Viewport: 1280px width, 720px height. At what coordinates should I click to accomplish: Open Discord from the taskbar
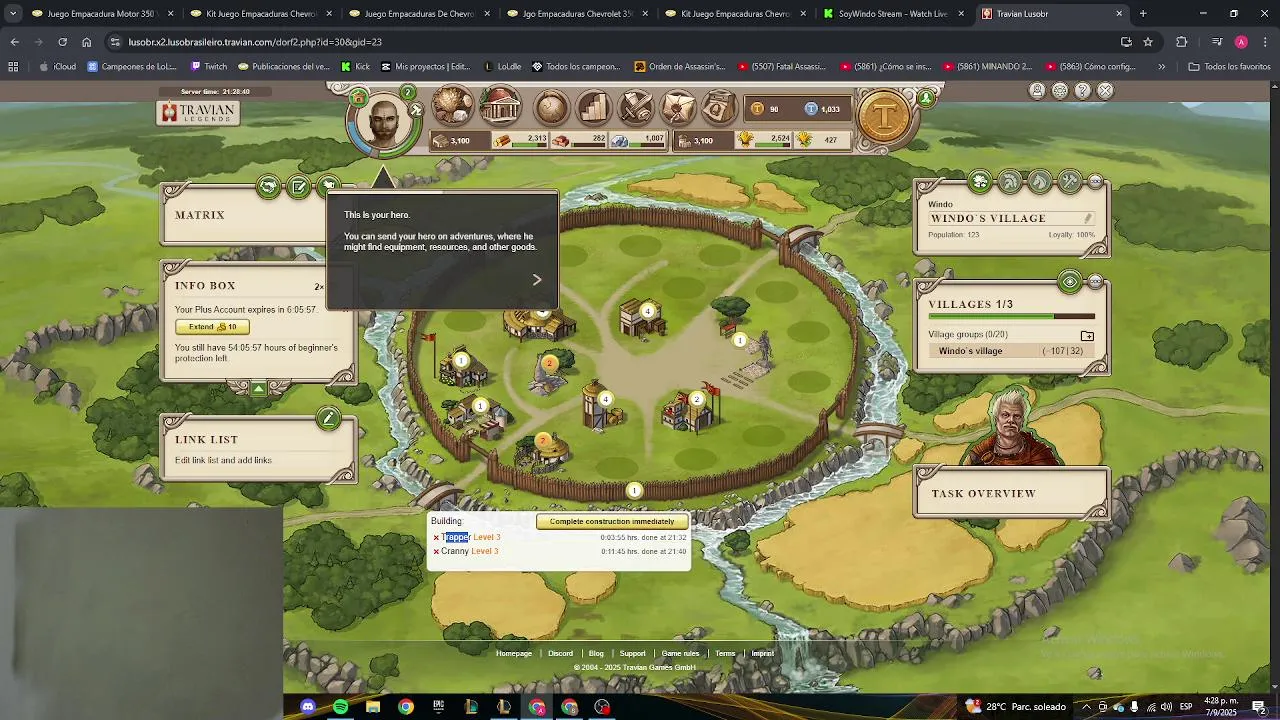[307, 707]
